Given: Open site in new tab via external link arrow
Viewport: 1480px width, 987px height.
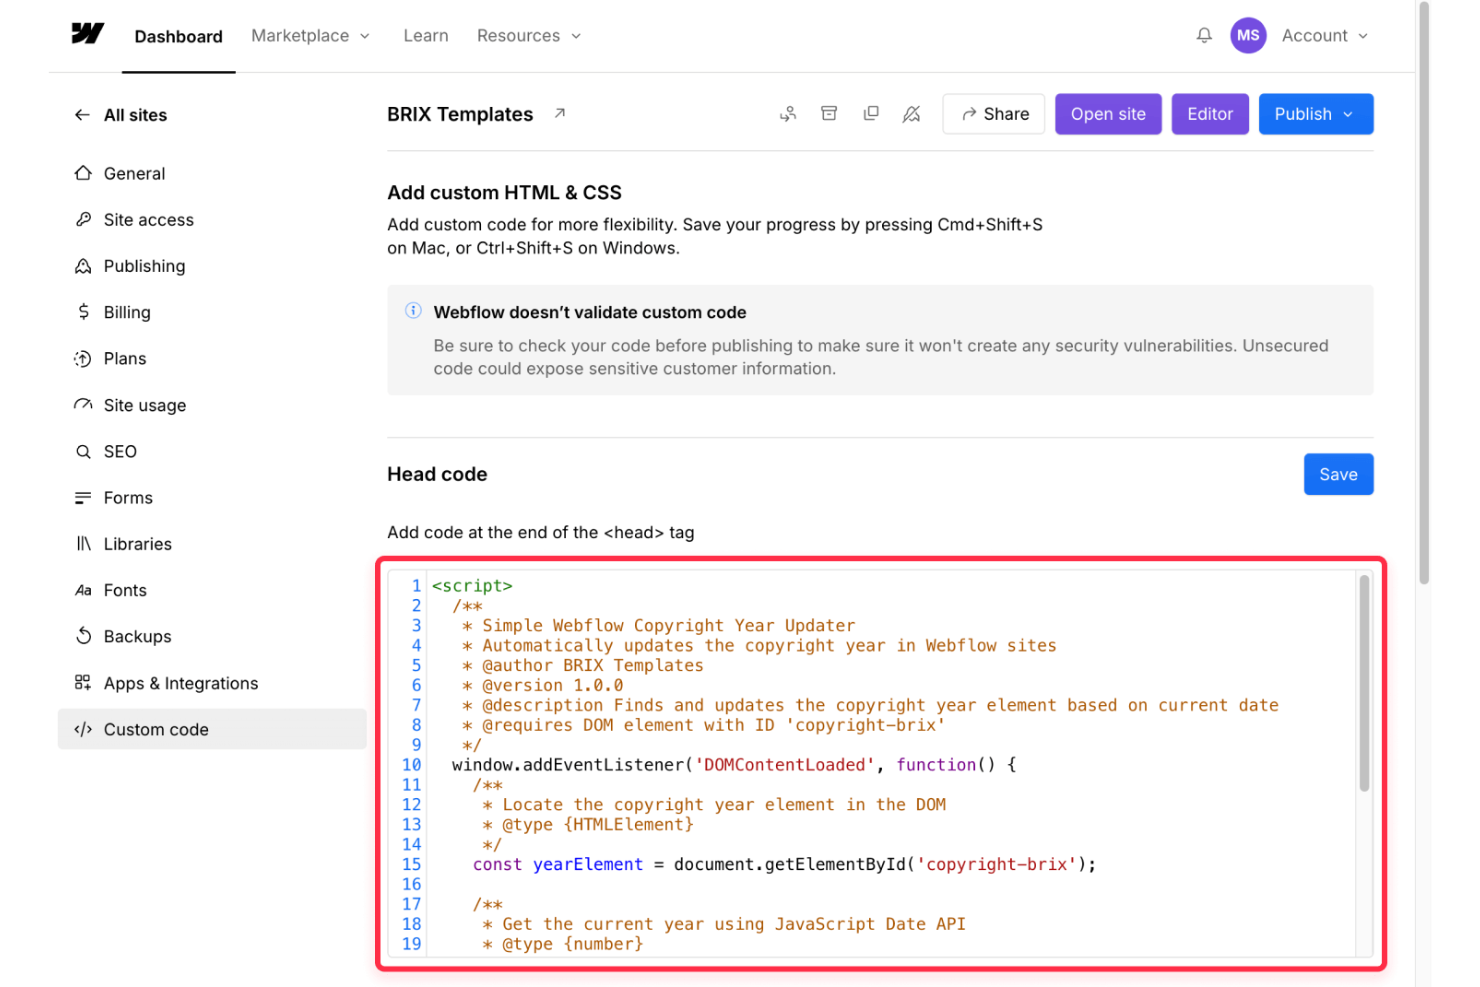Looking at the screenshot, I should click(x=560, y=112).
